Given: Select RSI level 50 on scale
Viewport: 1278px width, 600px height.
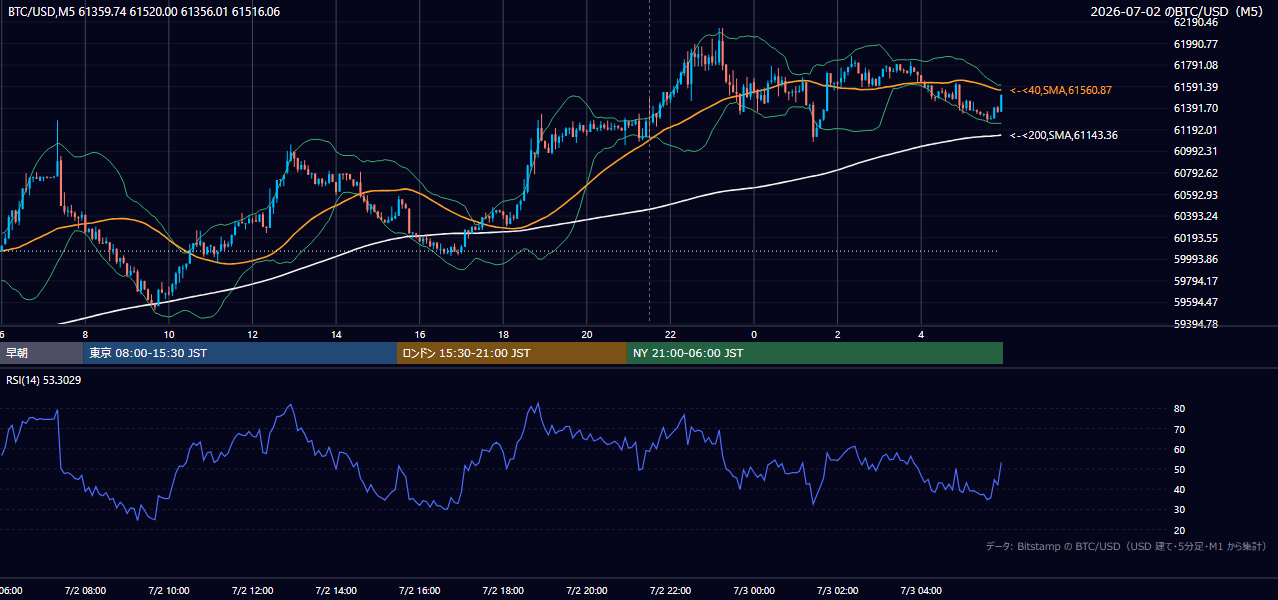Looking at the screenshot, I should [1179, 469].
